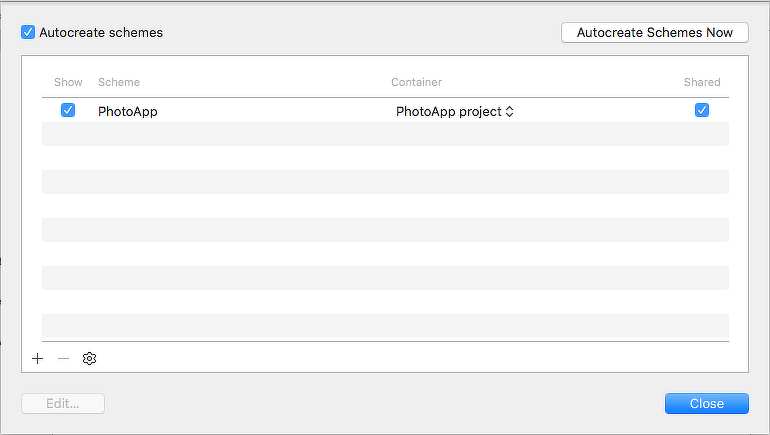Open the gear actions menu
This screenshot has height=435, width=770.
click(90, 358)
